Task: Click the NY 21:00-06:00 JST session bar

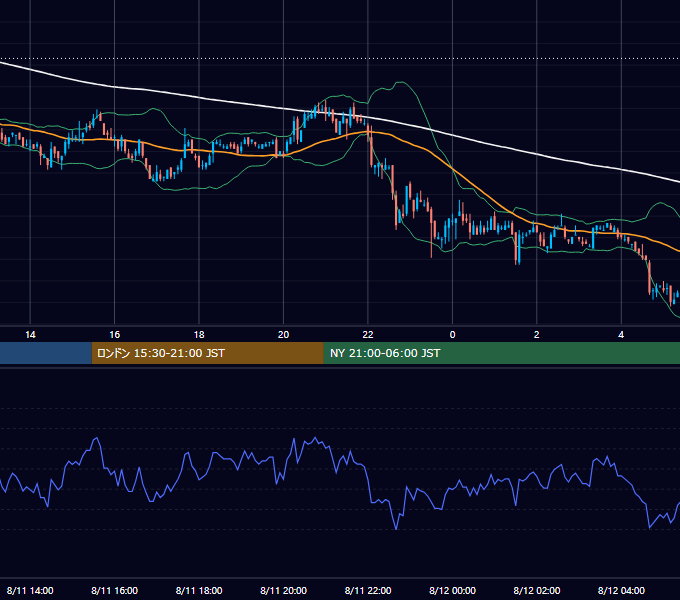Action: point(502,353)
